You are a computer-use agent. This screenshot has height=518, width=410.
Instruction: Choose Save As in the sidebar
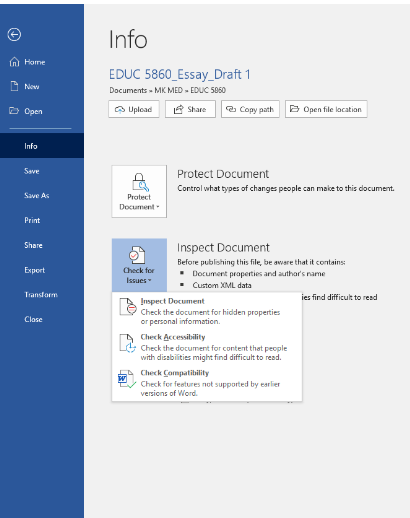[x=42, y=195]
